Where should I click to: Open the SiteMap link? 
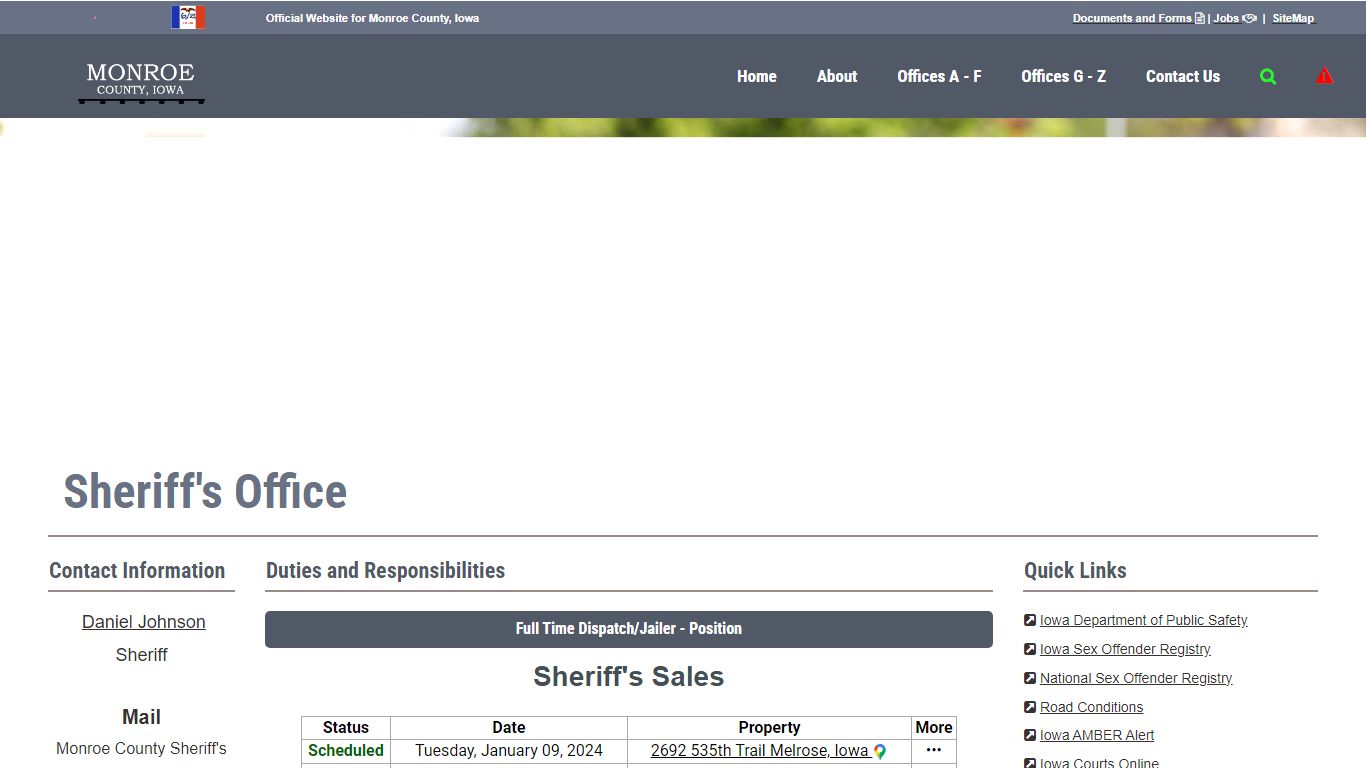[x=1293, y=18]
